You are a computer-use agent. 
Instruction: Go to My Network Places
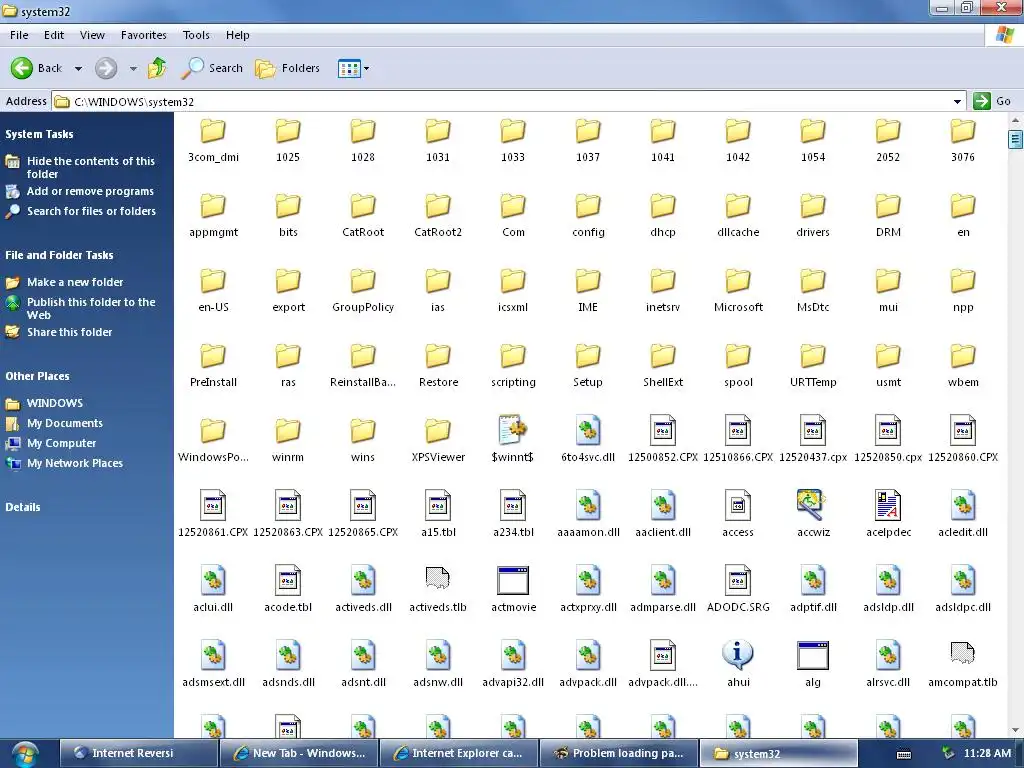click(74, 463)
